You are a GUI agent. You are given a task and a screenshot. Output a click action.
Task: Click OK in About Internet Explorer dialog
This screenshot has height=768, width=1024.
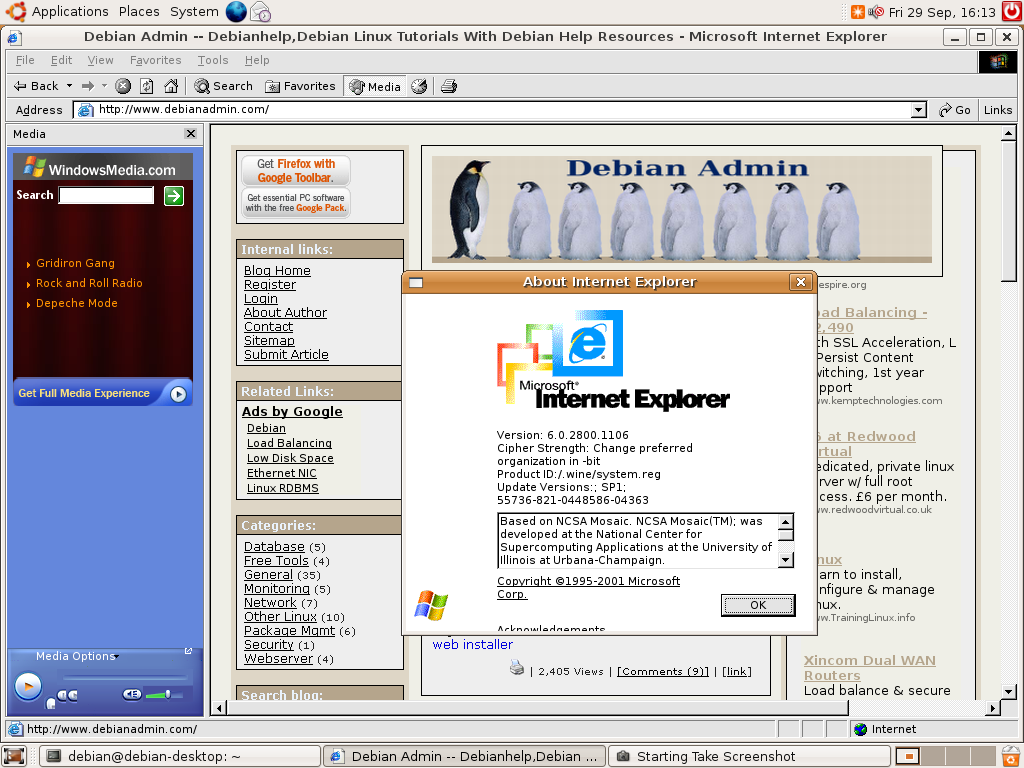pyautogui.click(x=758, y=605)
